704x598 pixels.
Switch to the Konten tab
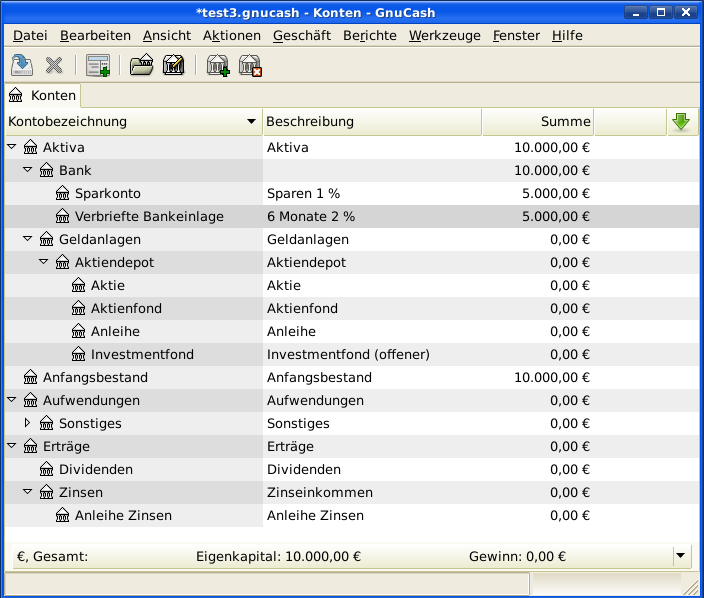pos(42,95)
